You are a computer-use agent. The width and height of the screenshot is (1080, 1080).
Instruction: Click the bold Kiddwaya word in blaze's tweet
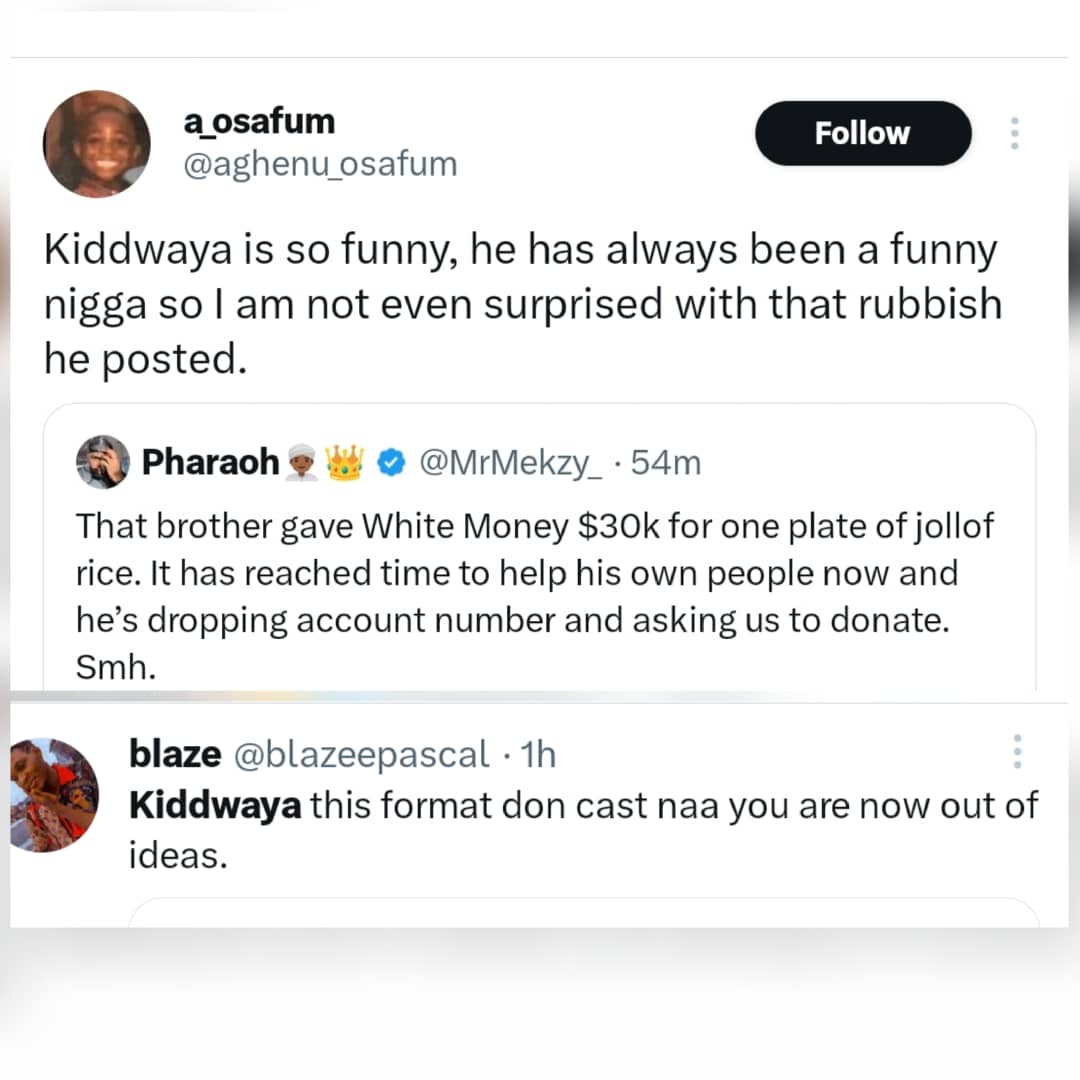[215, 805]
